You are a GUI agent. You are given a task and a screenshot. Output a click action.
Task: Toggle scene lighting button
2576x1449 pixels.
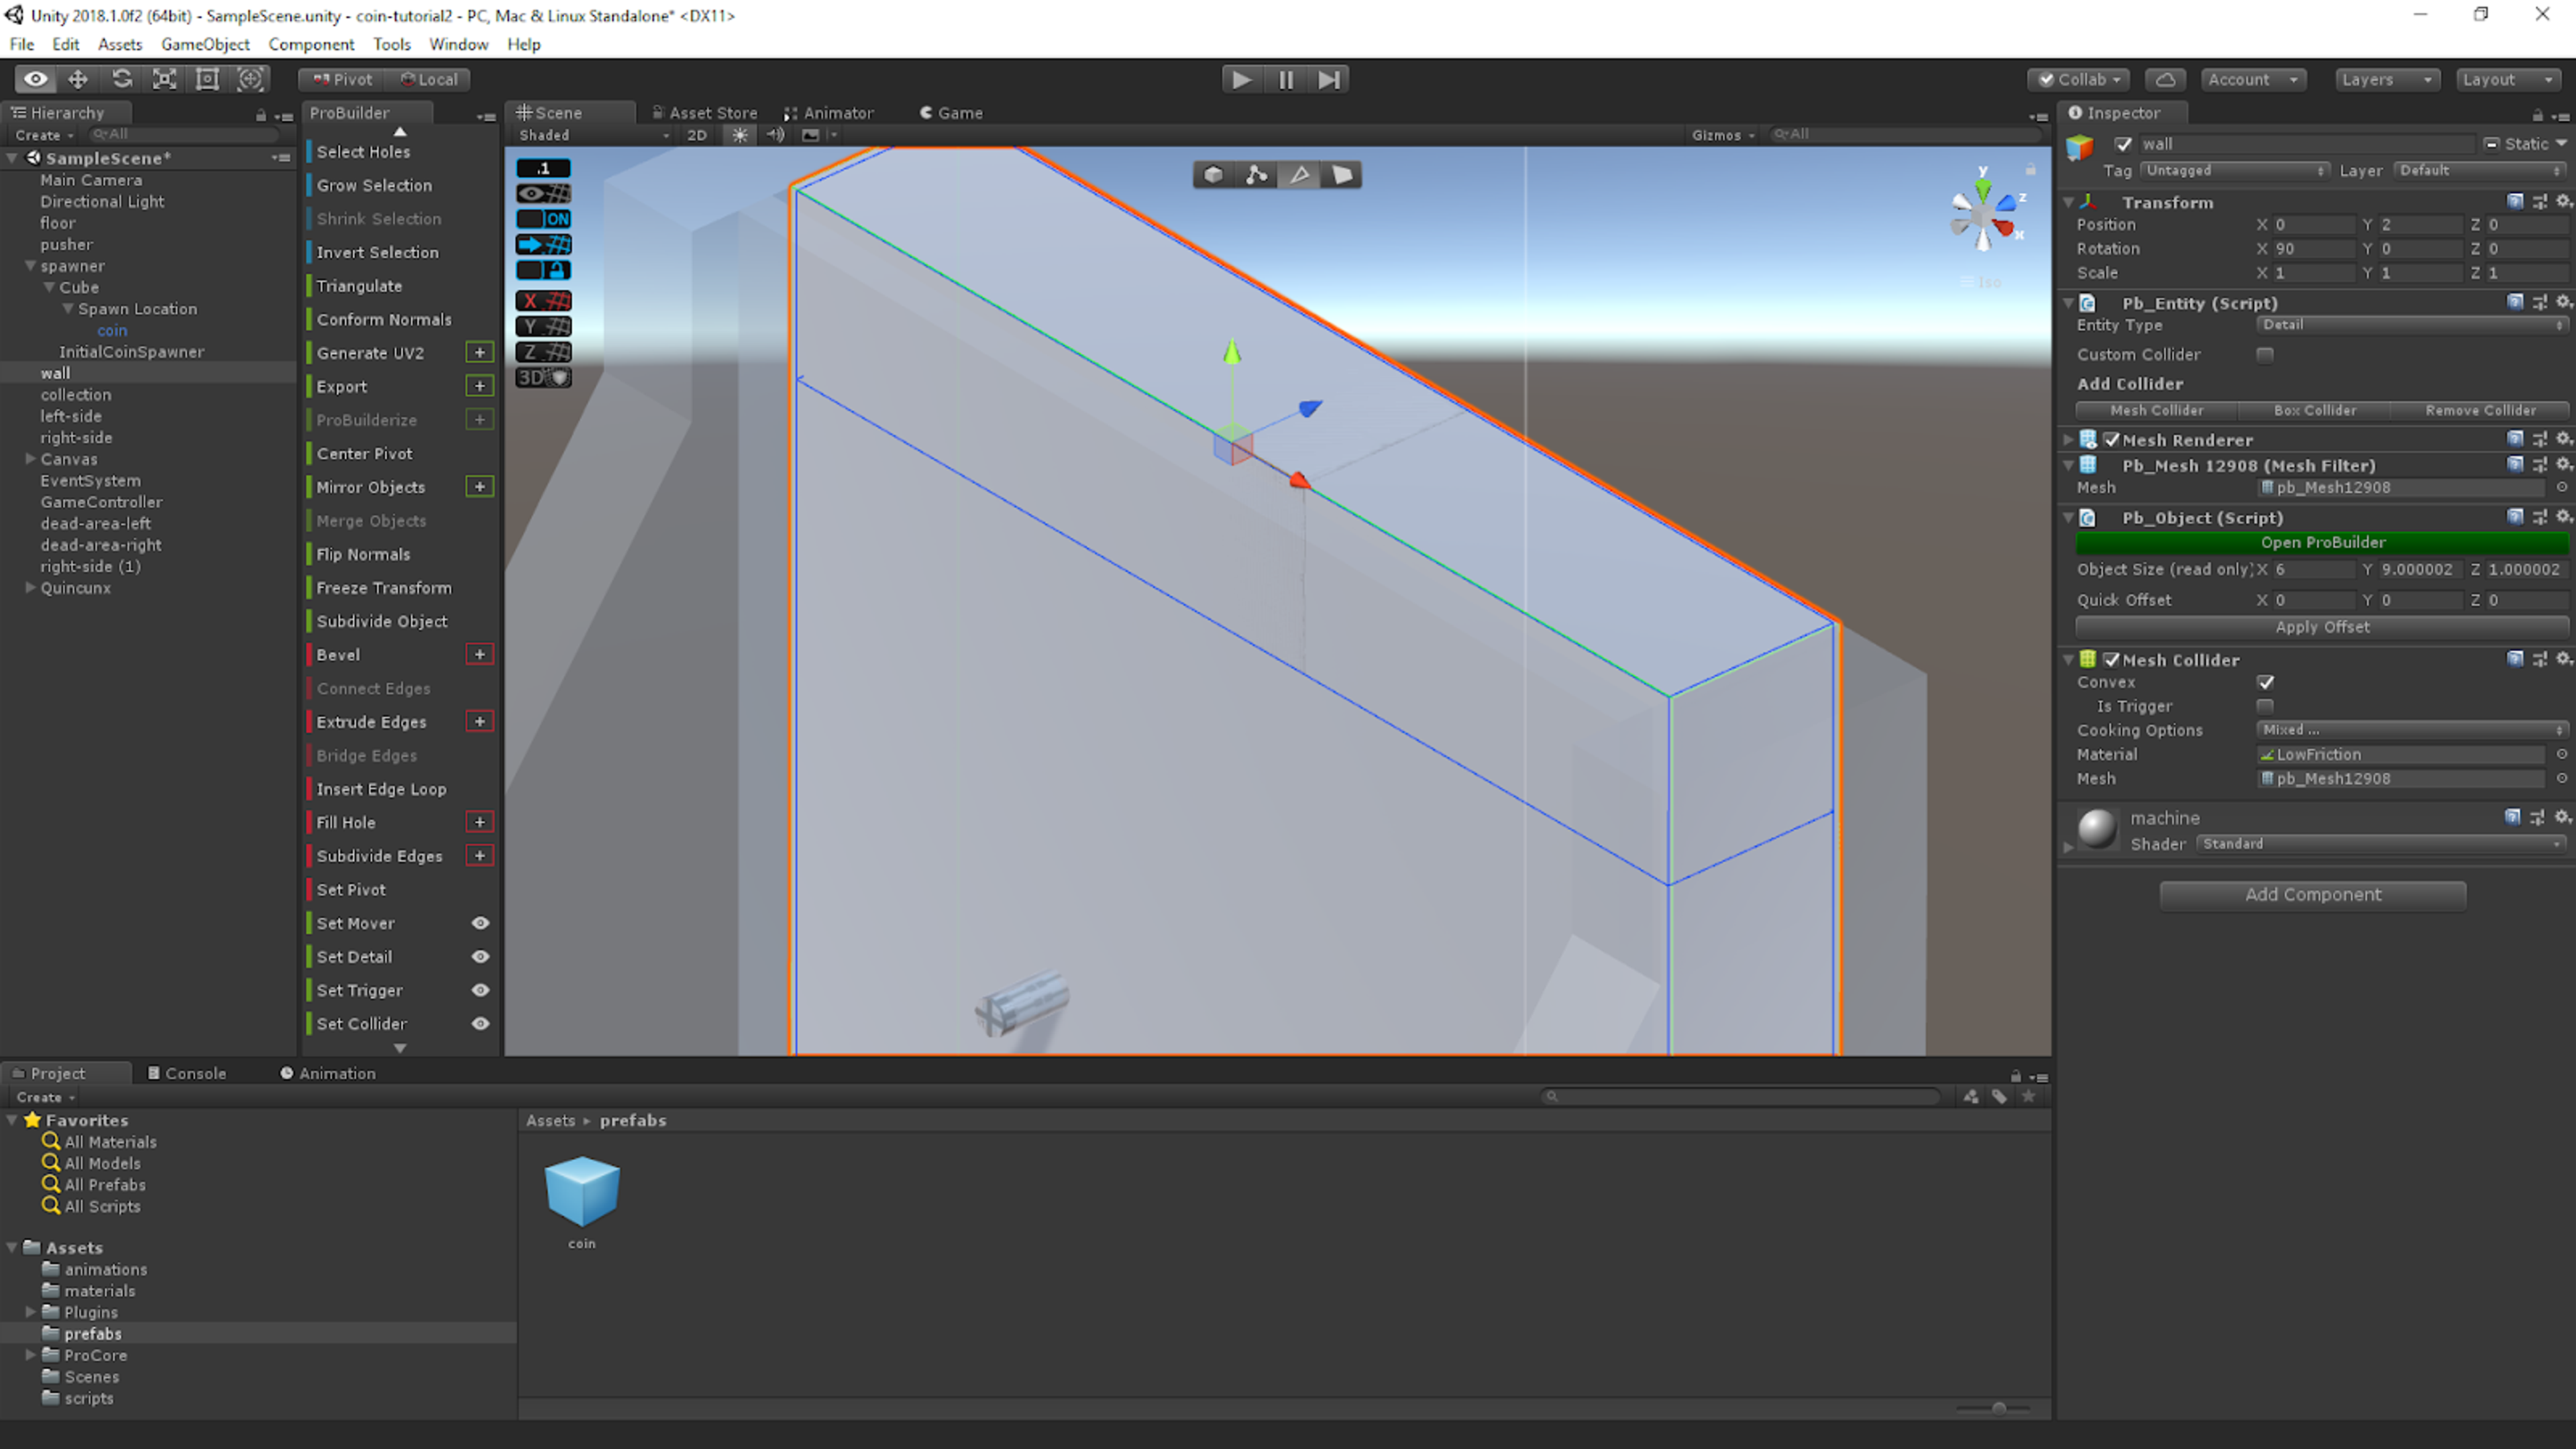[740, 135]
